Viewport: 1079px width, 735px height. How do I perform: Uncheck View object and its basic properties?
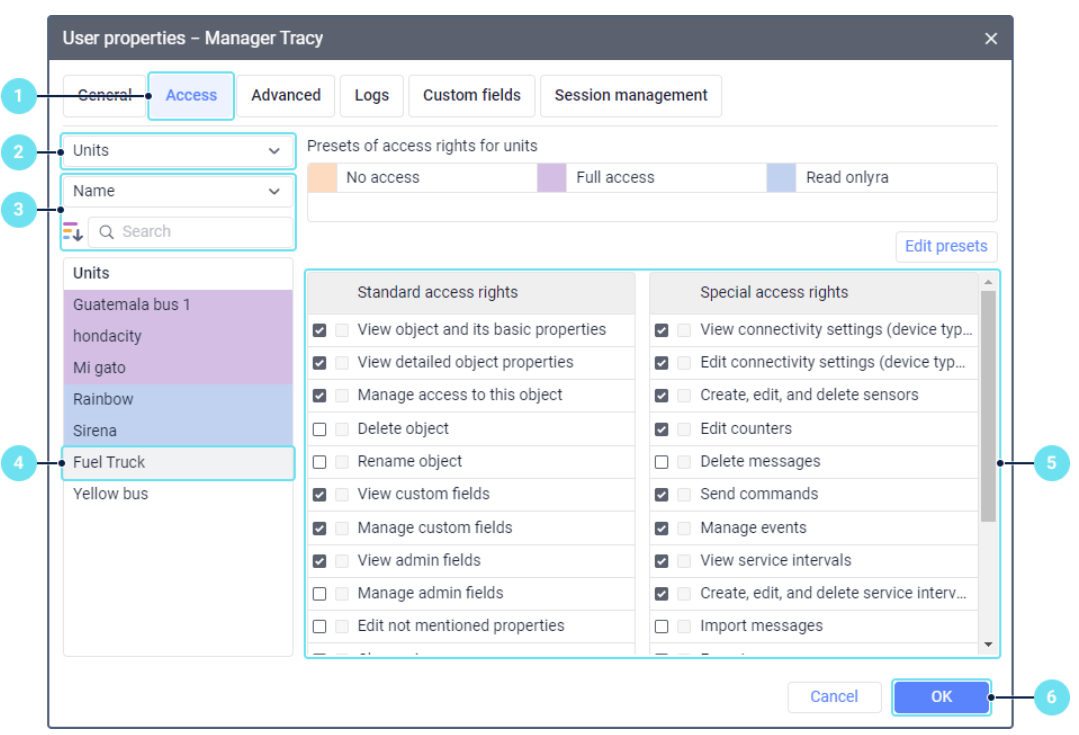pyautogui.click(x=319, y=330)
